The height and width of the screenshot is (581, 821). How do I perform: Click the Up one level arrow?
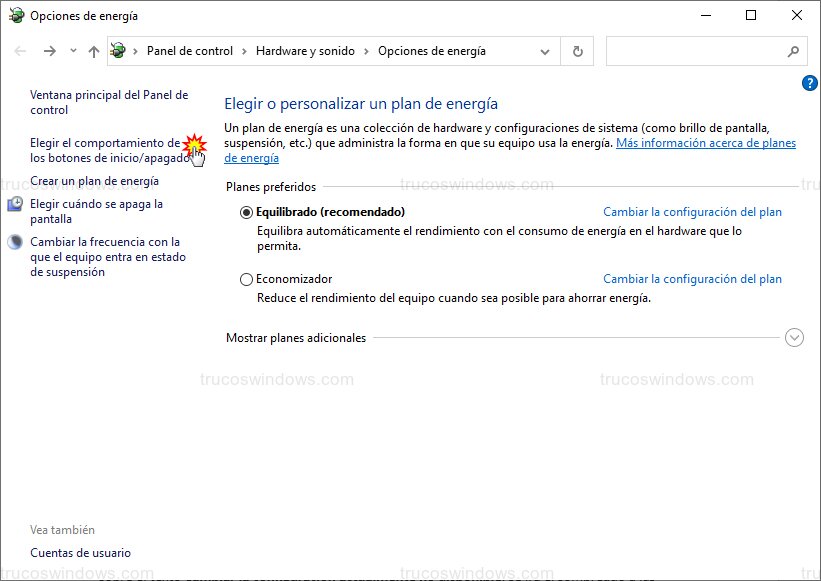[92, 51]
